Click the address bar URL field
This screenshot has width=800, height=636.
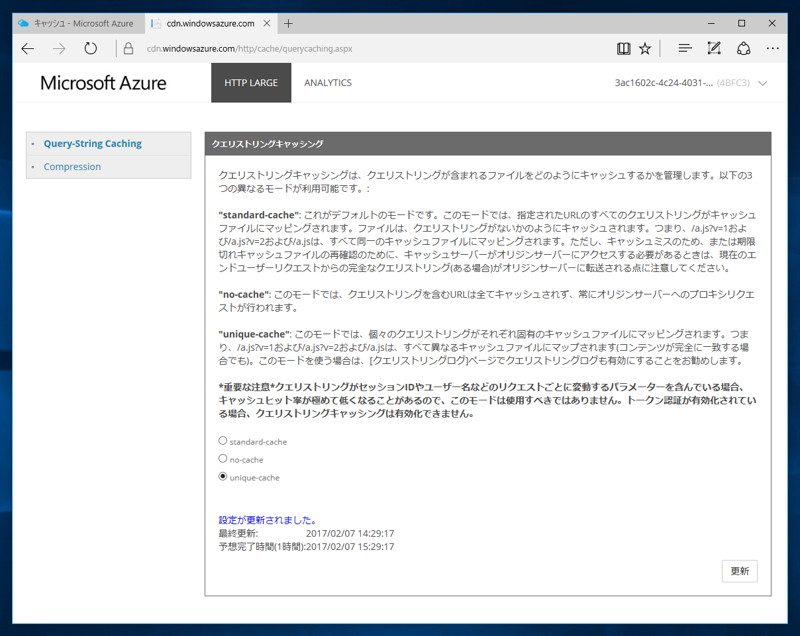(x=249, y=49)
